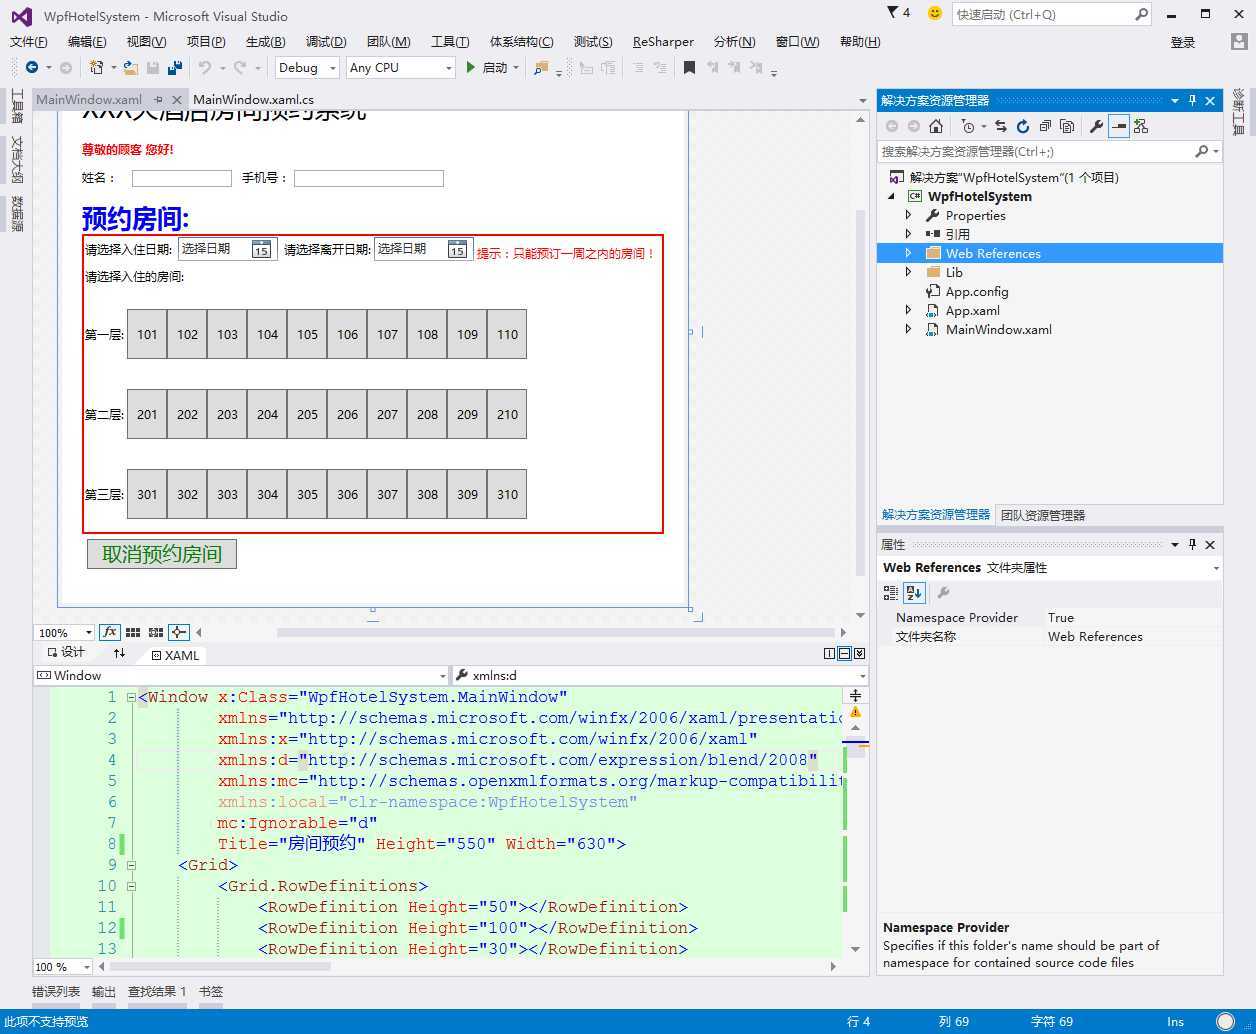The width and height of the screenshot is (1256, 1034).
Task: Click the green Start debugging arrow
Action: [471, 67]
